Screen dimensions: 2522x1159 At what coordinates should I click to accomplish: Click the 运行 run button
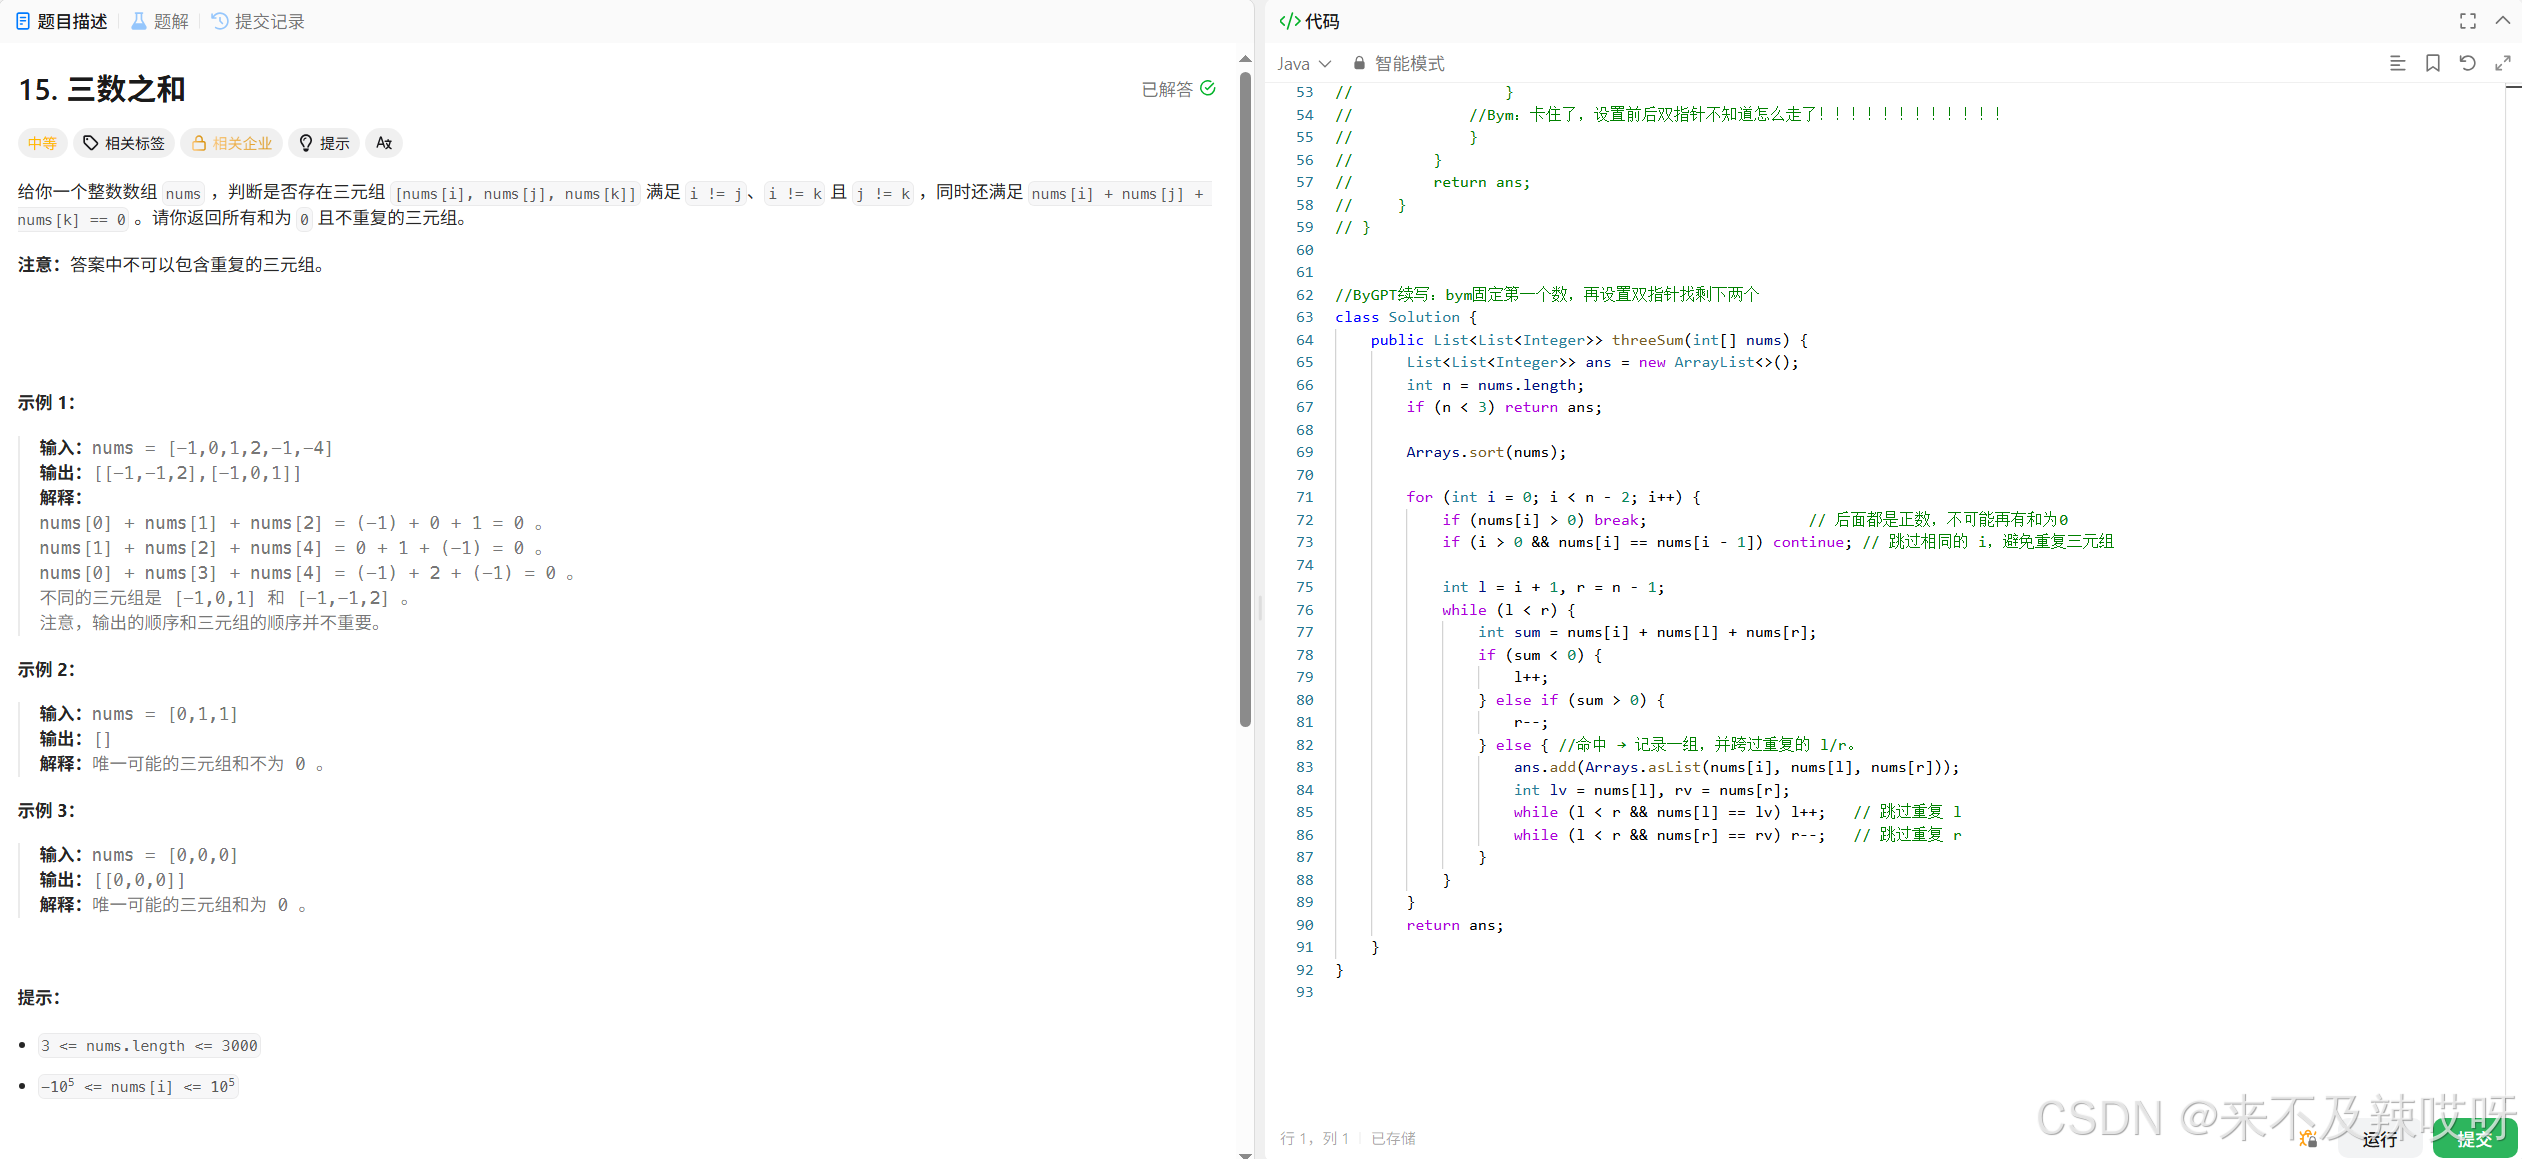2379,1139
